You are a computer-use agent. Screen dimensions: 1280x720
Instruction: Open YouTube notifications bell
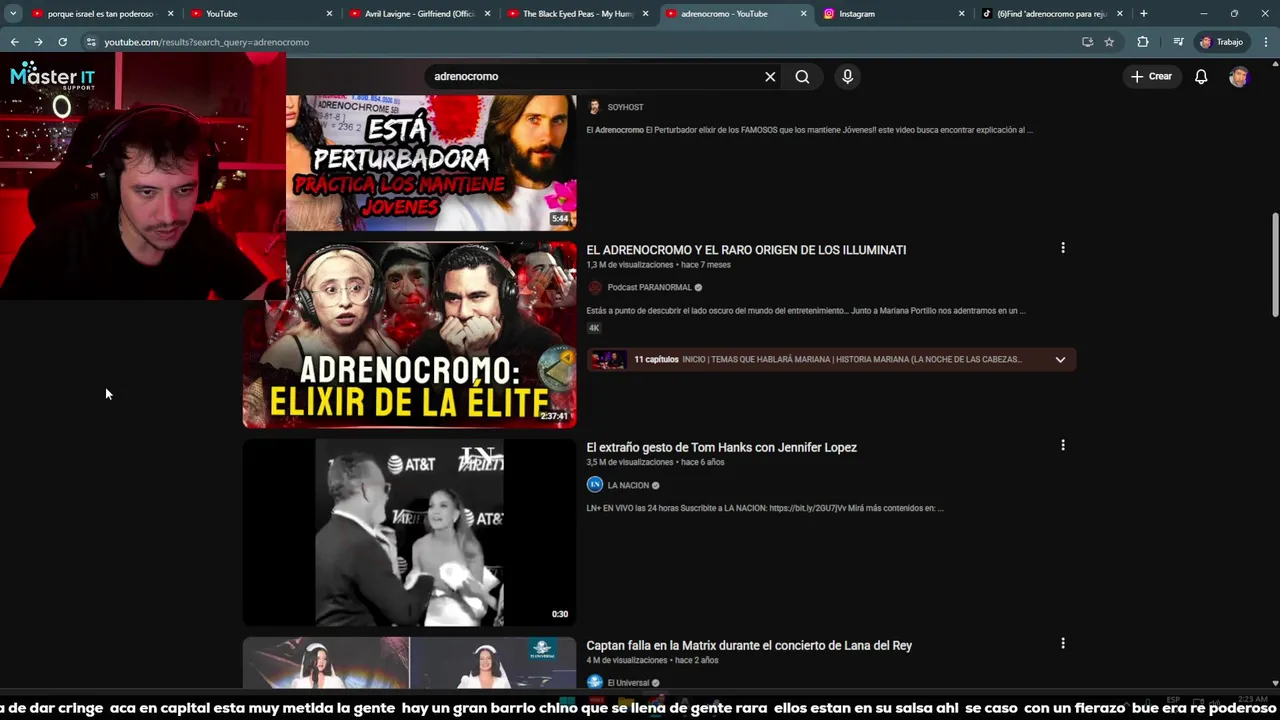[x=1201, y=77]
